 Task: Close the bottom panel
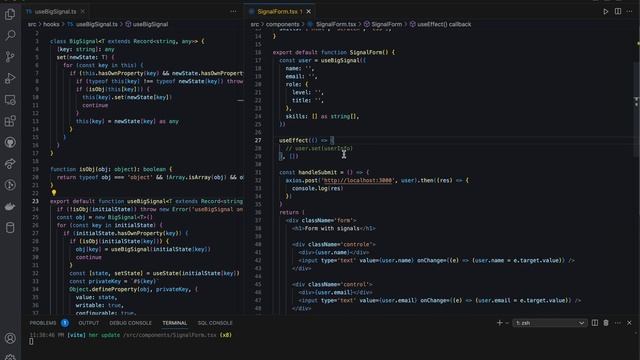629,323
